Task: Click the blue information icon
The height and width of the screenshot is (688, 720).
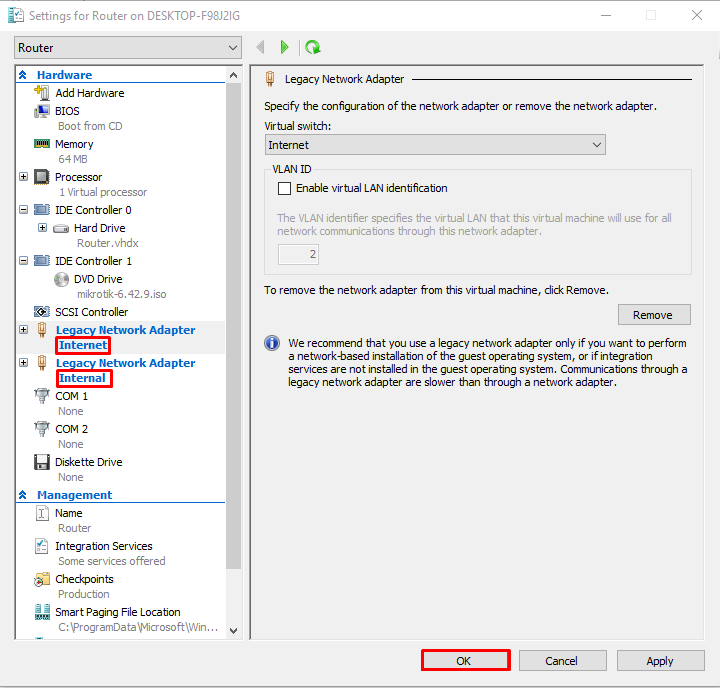Action: (272, 343)
